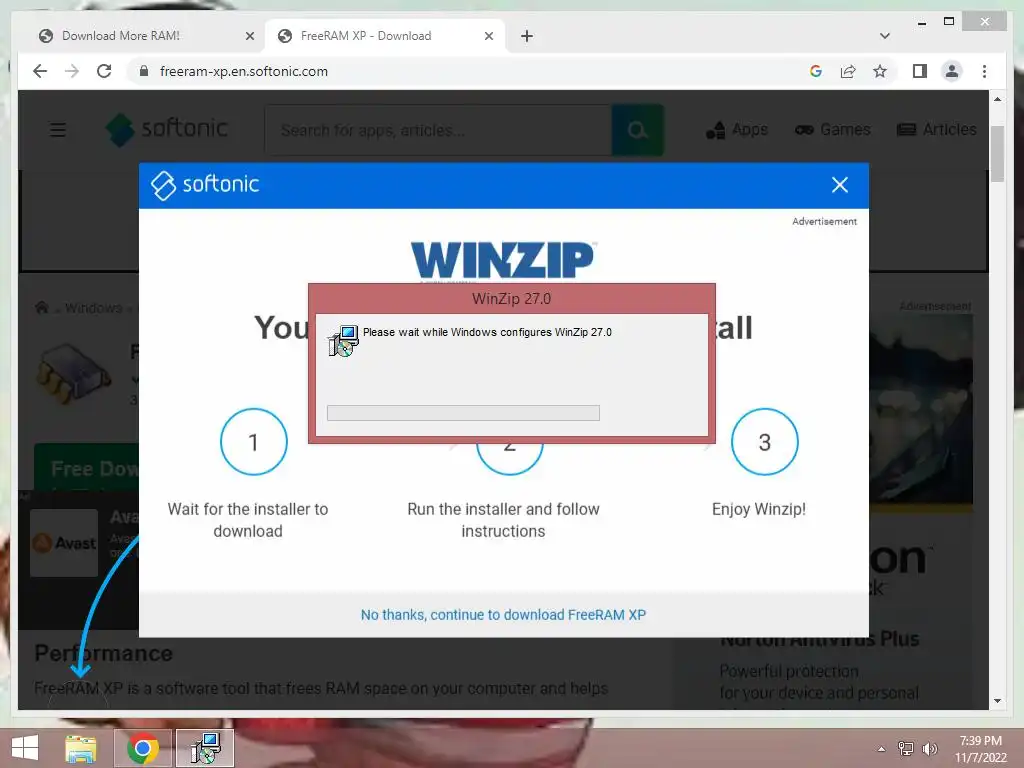Open File Explorer from the taskbar
Image resolution: width=1024 pixels, height=768 pixels.
(x=80, y=748)
